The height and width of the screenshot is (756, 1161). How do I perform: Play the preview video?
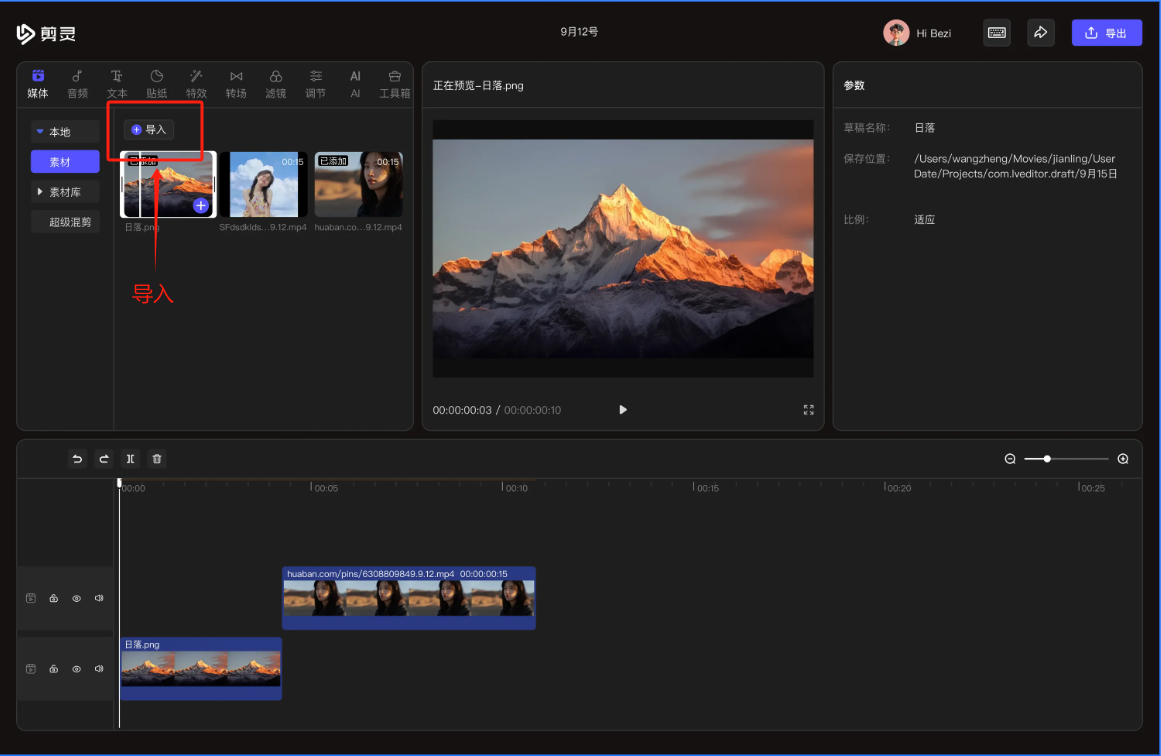pyautogui.click(x=623, y=410)
